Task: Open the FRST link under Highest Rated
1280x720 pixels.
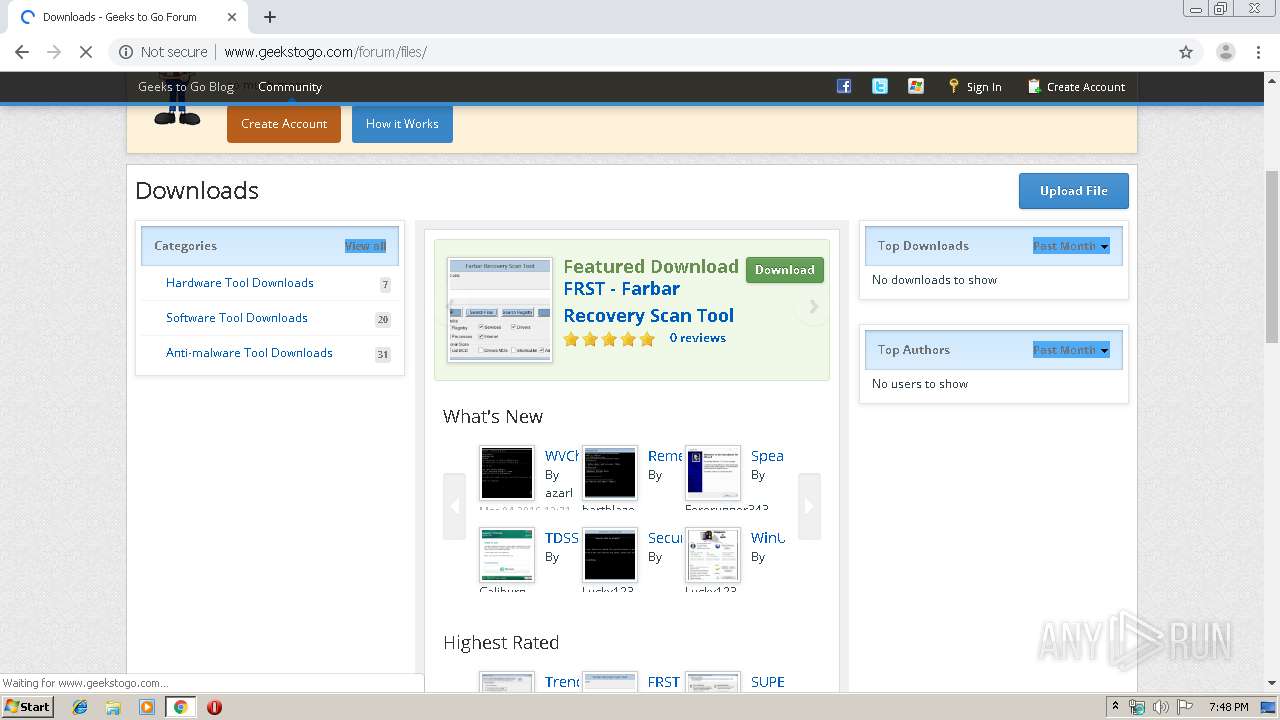Action: click(x=663, y=682)
